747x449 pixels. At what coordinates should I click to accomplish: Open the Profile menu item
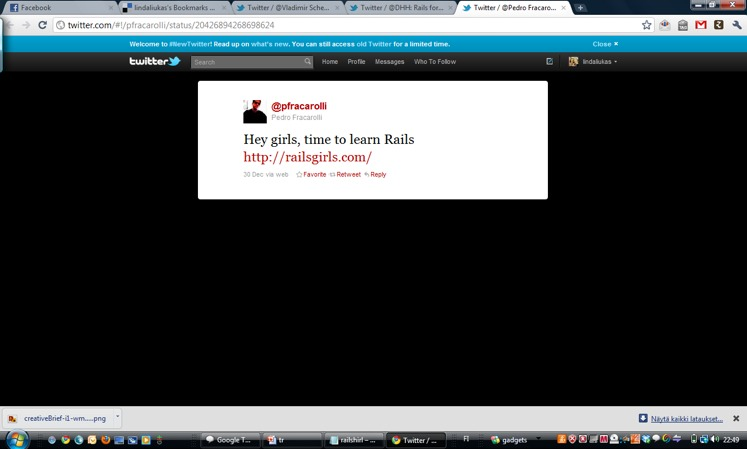point(356,61)
